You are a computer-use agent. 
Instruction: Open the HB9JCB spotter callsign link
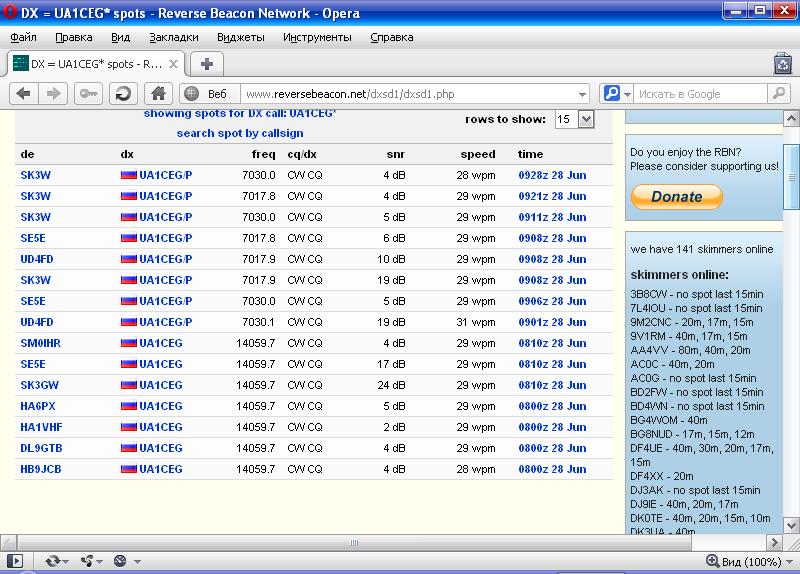(41, 469)
